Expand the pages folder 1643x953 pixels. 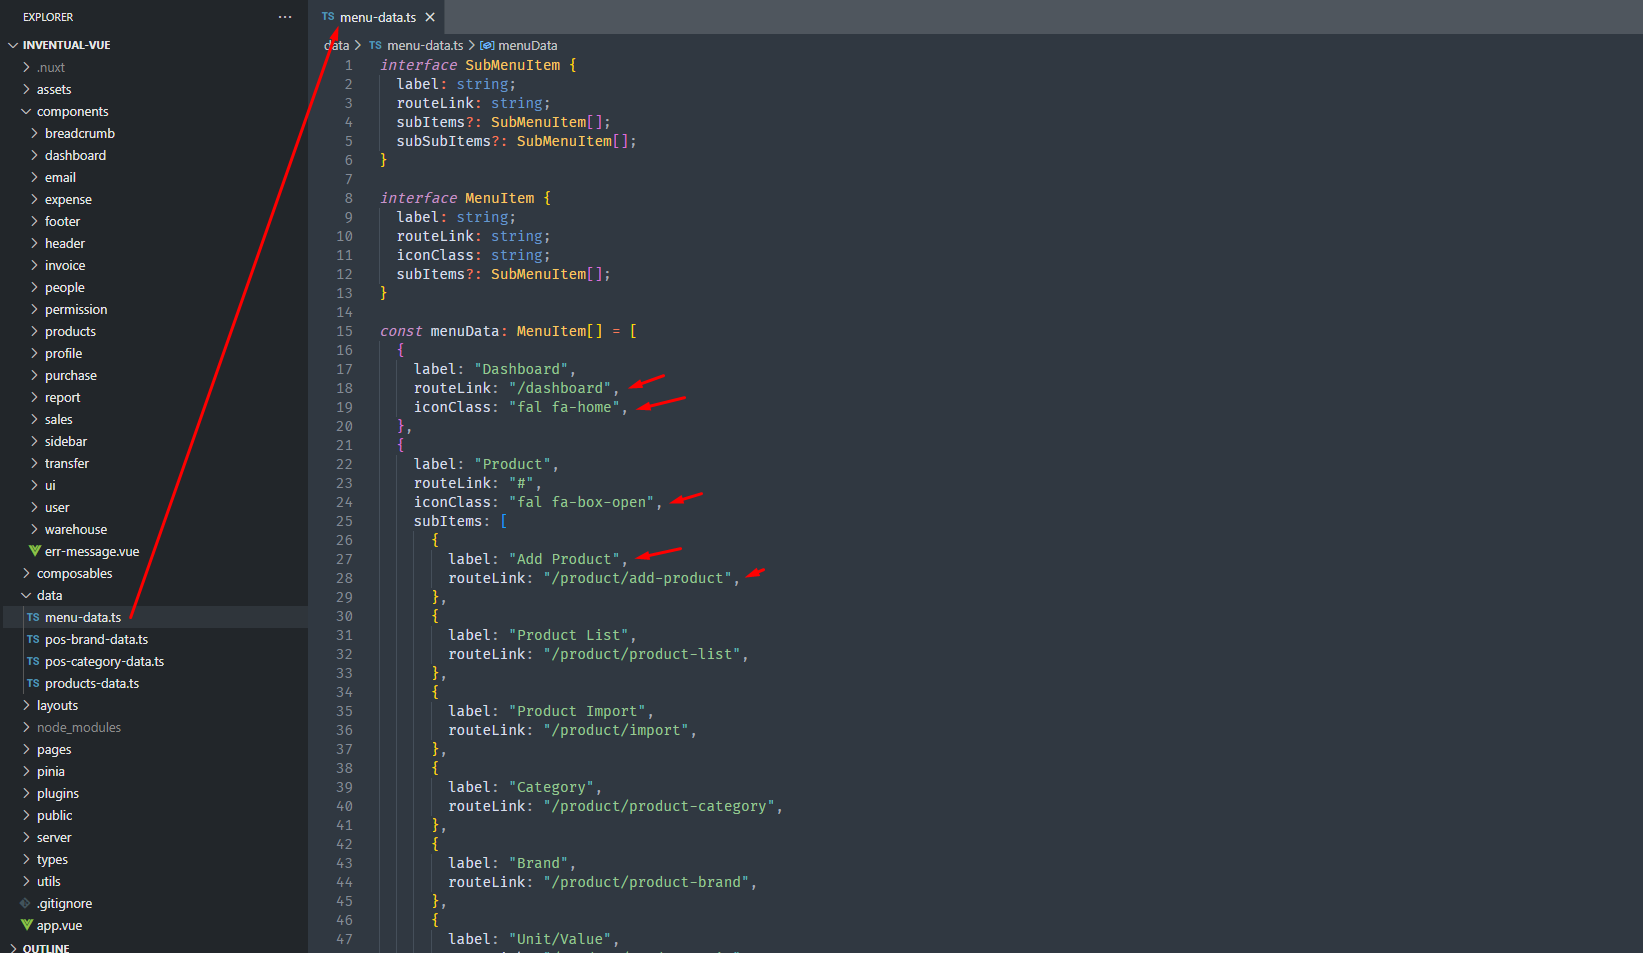coord(54,749)
